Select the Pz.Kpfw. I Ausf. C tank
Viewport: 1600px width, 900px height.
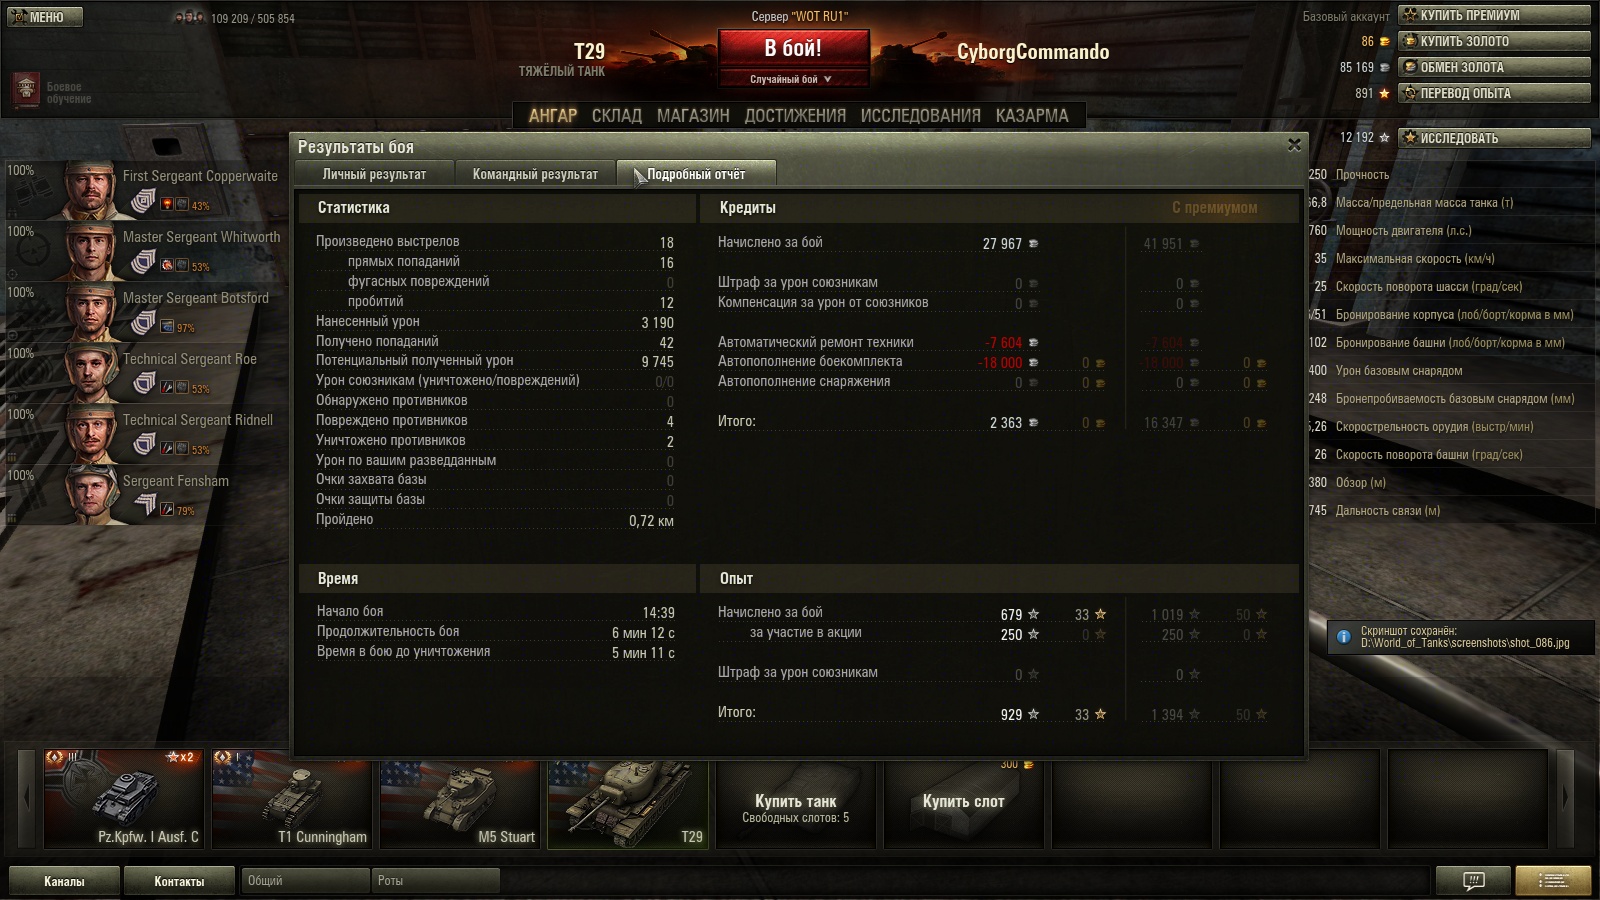click(x=124, y=799)
